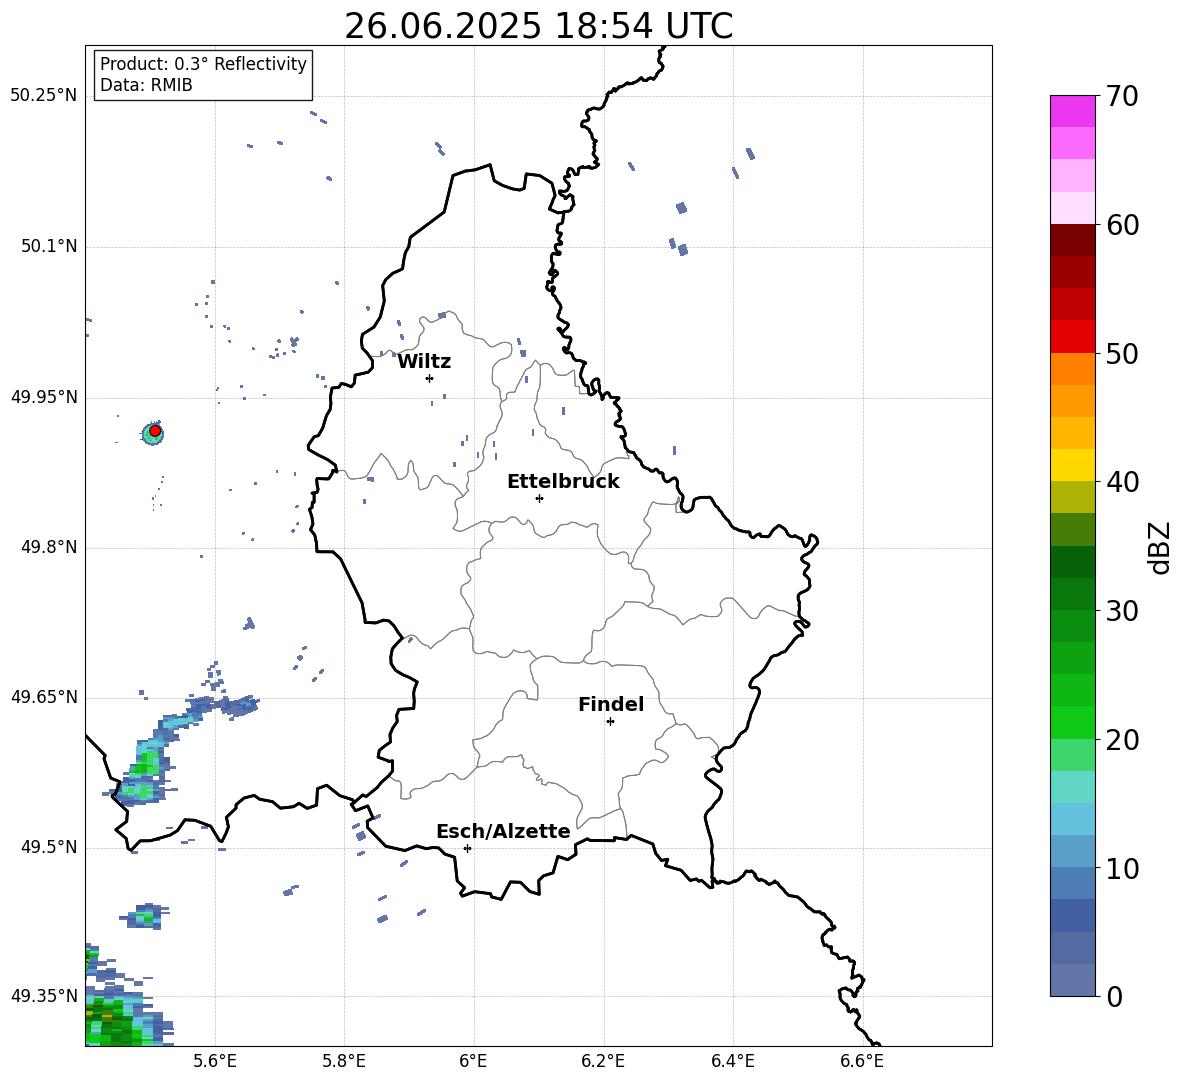
Task: Click the 6.2°E longitude label
Action: (603, 1061)
